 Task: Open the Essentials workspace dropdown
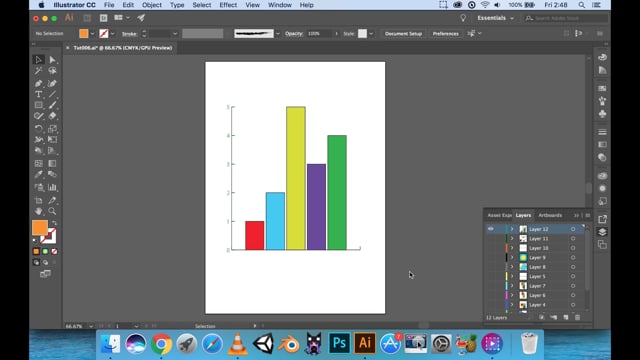click(x=496, y=18)
